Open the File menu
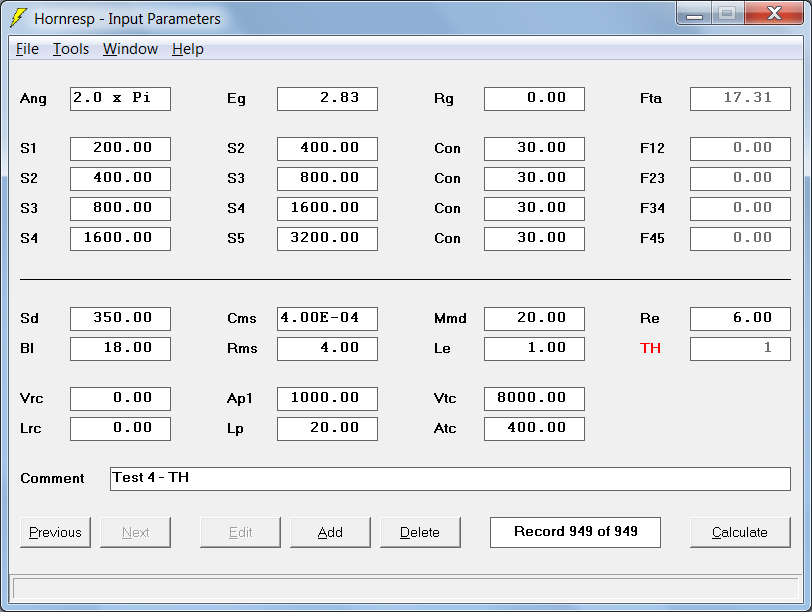The width and height of the screenshot is (812, 612). pyautogui.click(x=27, y=49)
